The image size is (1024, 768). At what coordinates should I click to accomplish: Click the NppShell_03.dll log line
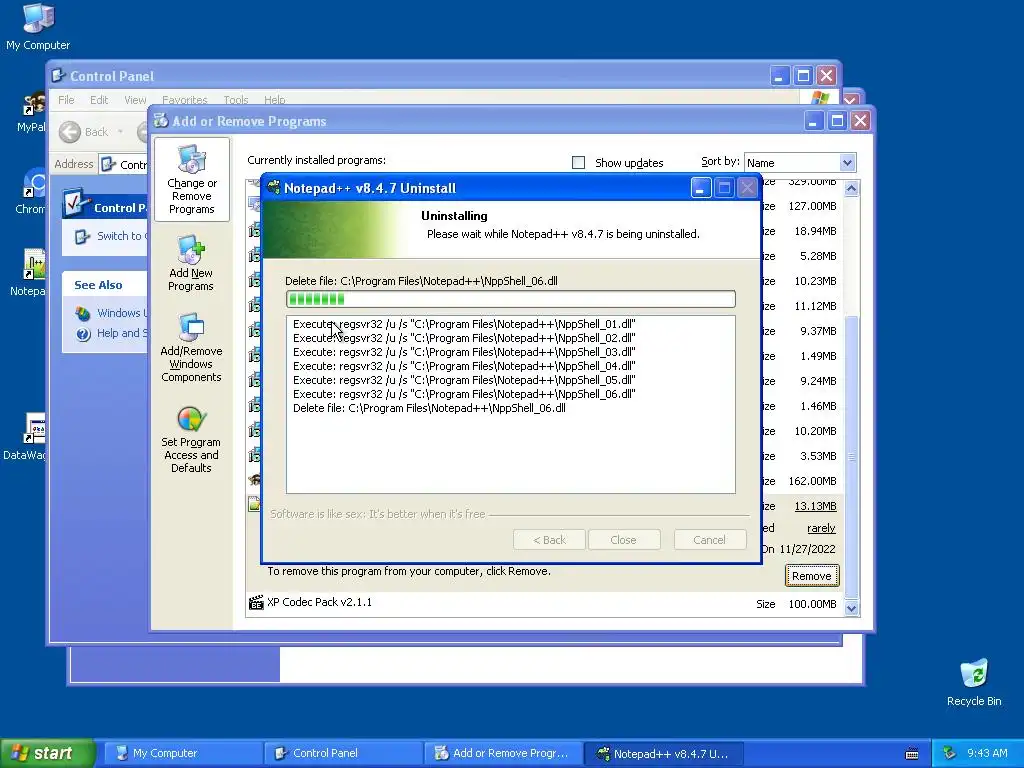click(x=464, y=352)
